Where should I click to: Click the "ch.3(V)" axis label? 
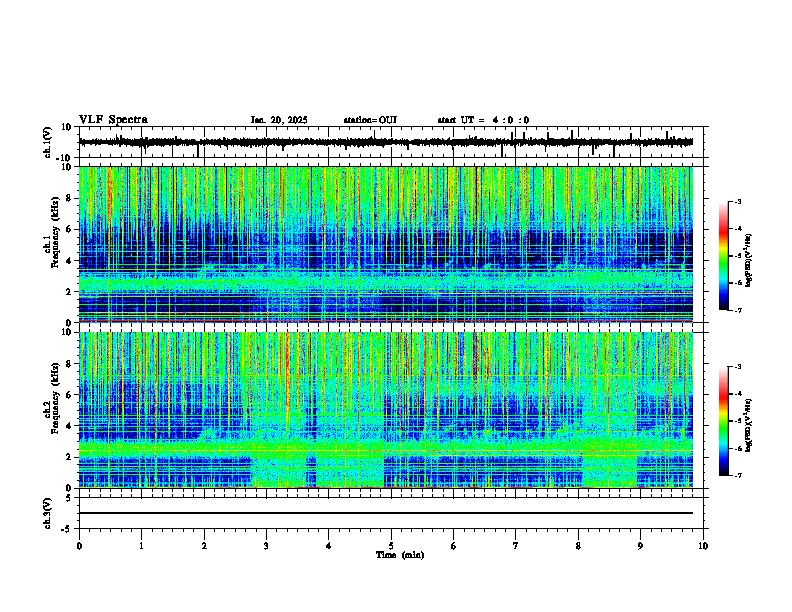[48, 513]
